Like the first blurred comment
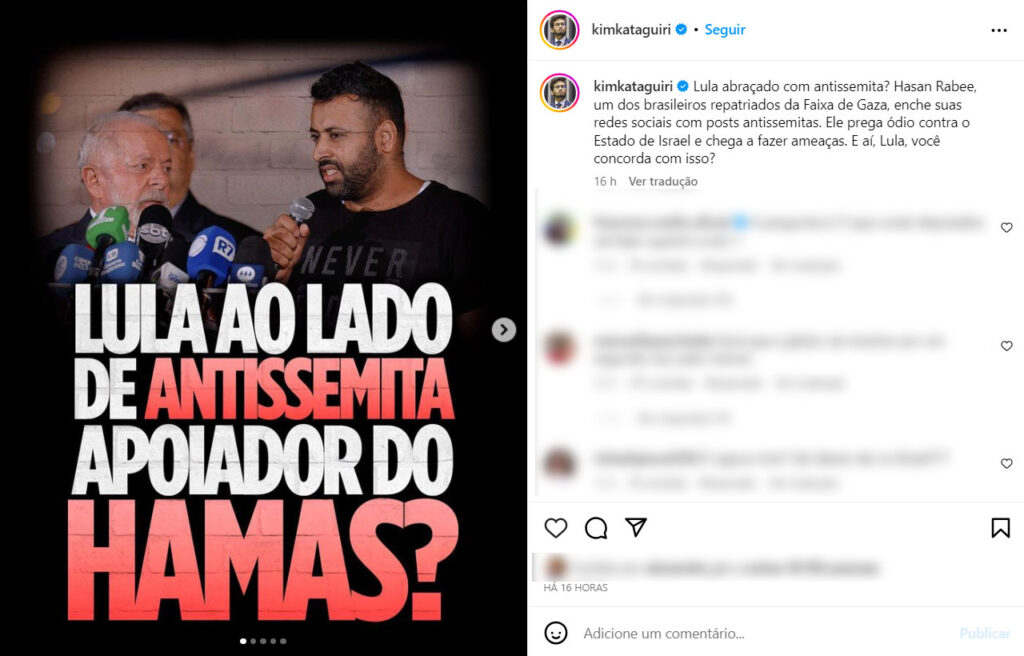1024x656 pixels. (x=1006, y=227)
